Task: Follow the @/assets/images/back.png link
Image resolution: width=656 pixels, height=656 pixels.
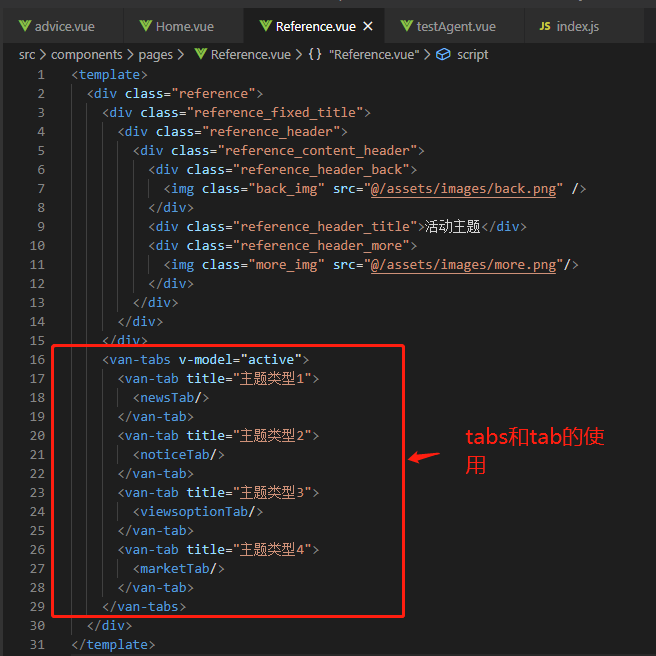Action: click(463, 189)
